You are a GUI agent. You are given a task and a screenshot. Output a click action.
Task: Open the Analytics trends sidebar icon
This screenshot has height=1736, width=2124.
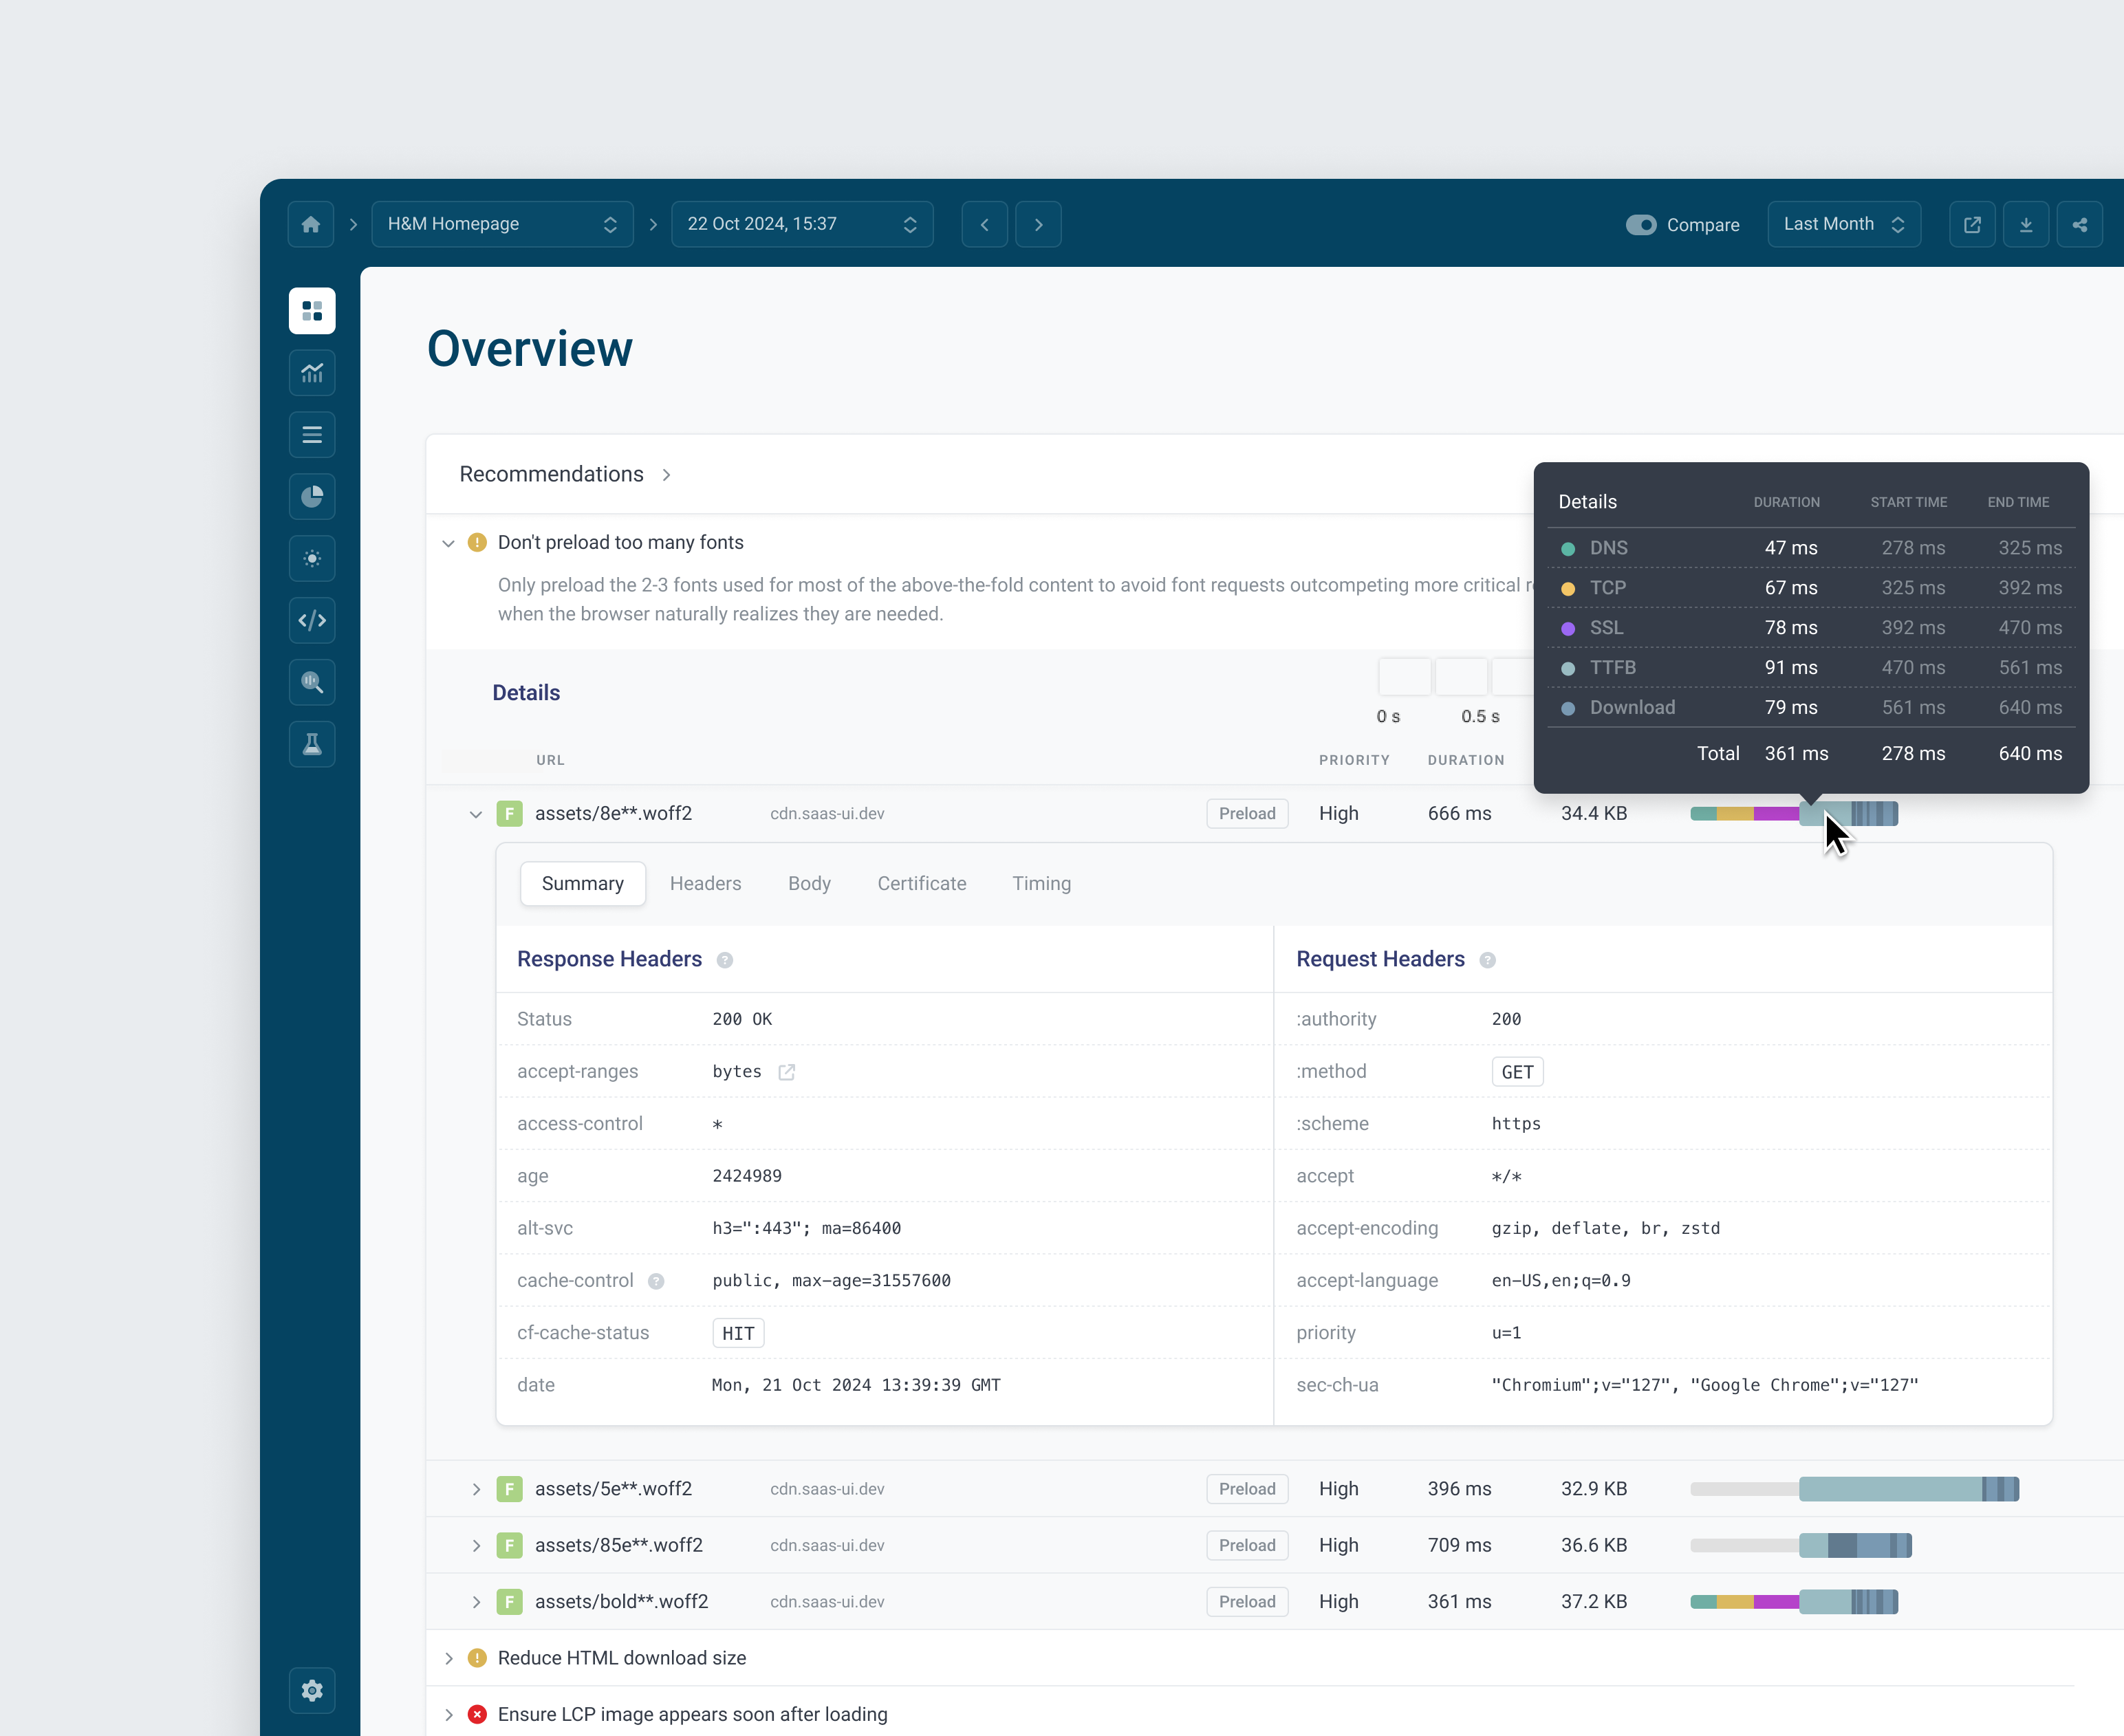tap(312, 373)
